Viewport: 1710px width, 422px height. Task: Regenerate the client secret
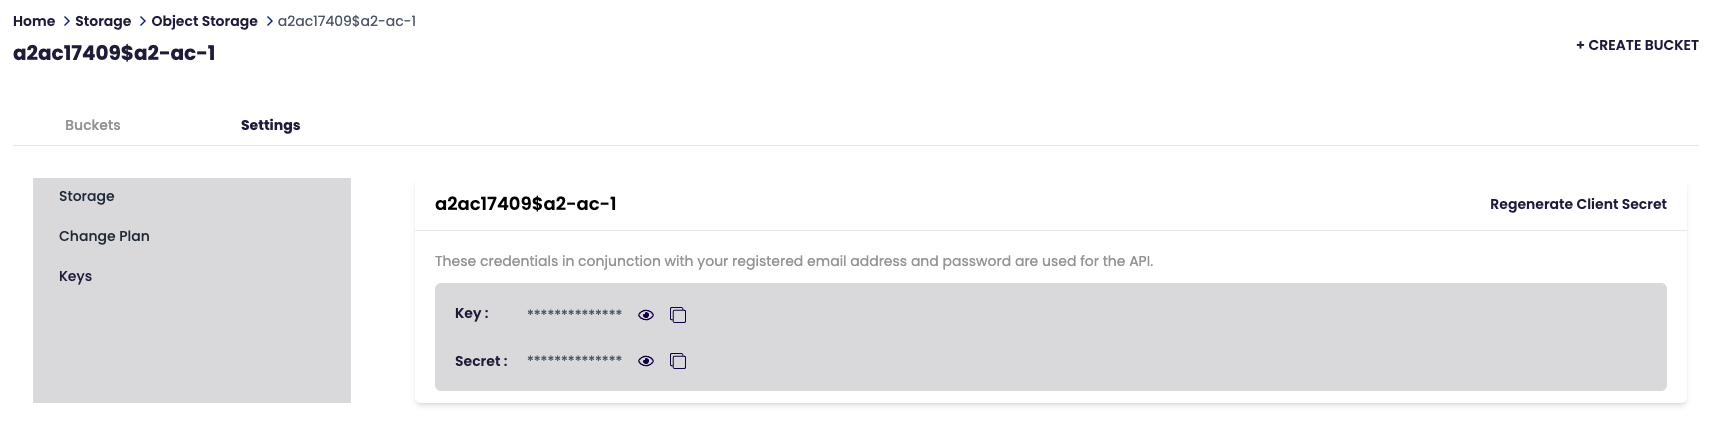[1577, 204]
